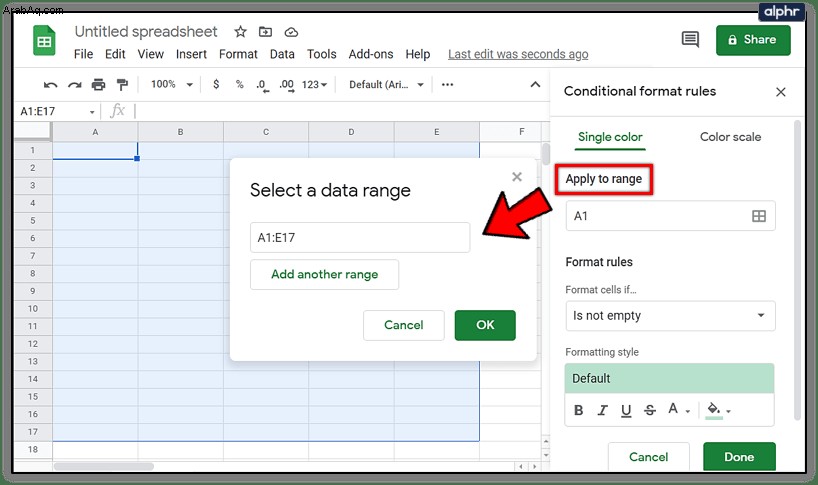
Task: Open the Default (Arial) font dropdown
Action: pyautogui.click(x=387, y=84)
